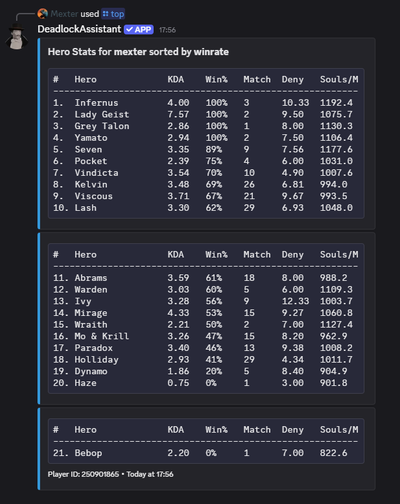Click the Hero Stats embed title
400x504 pixels.
tap(138, 52)
